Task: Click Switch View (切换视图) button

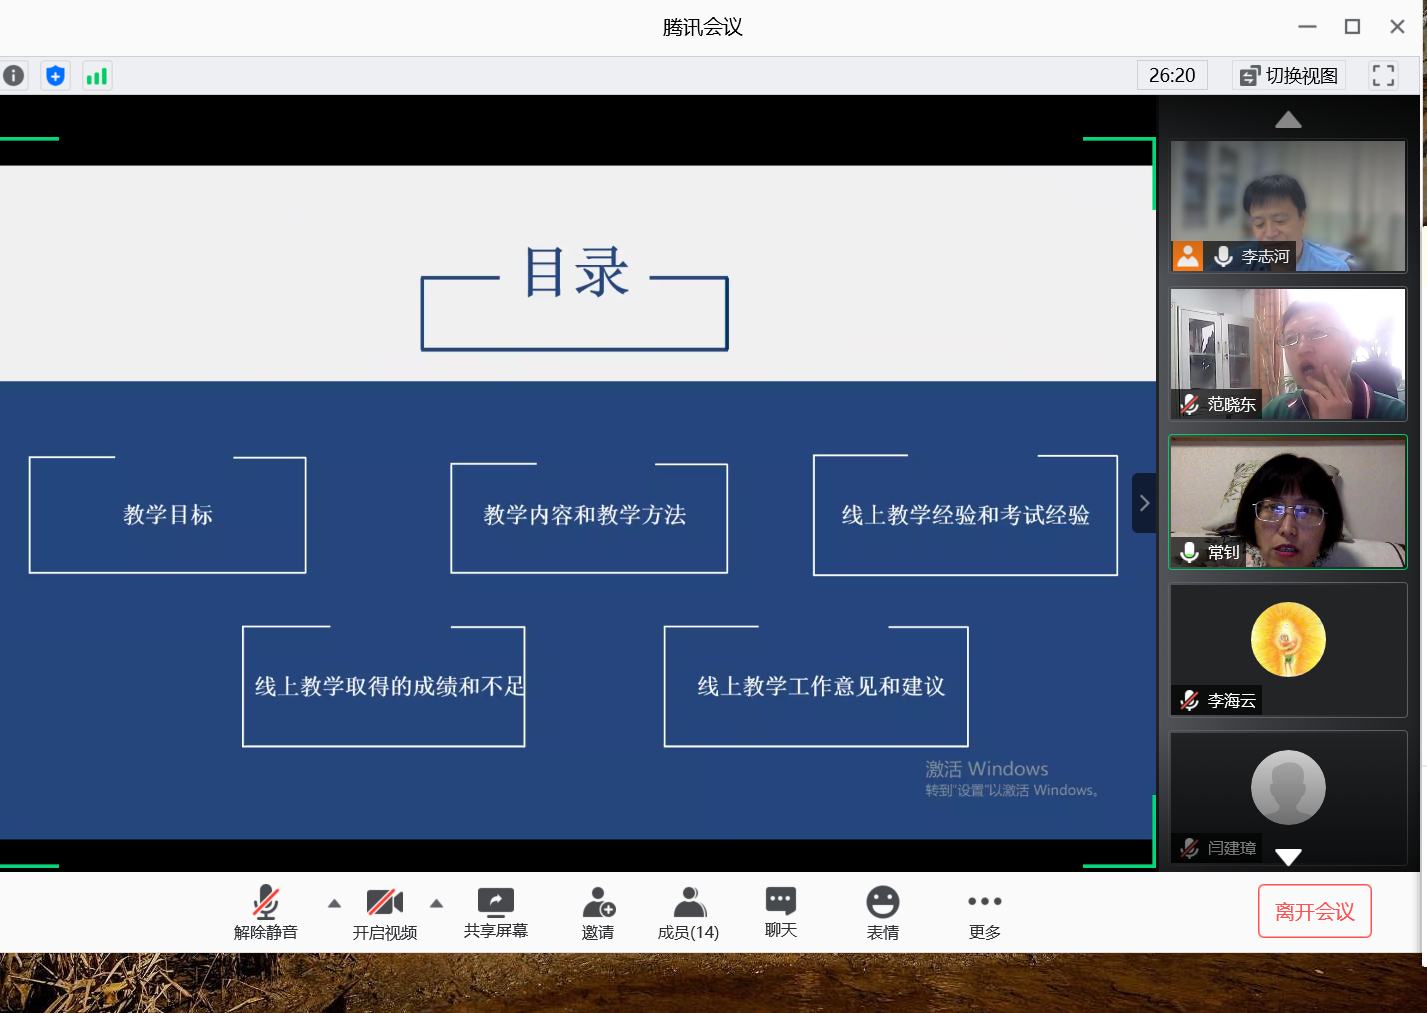Action: [1290, 75]
